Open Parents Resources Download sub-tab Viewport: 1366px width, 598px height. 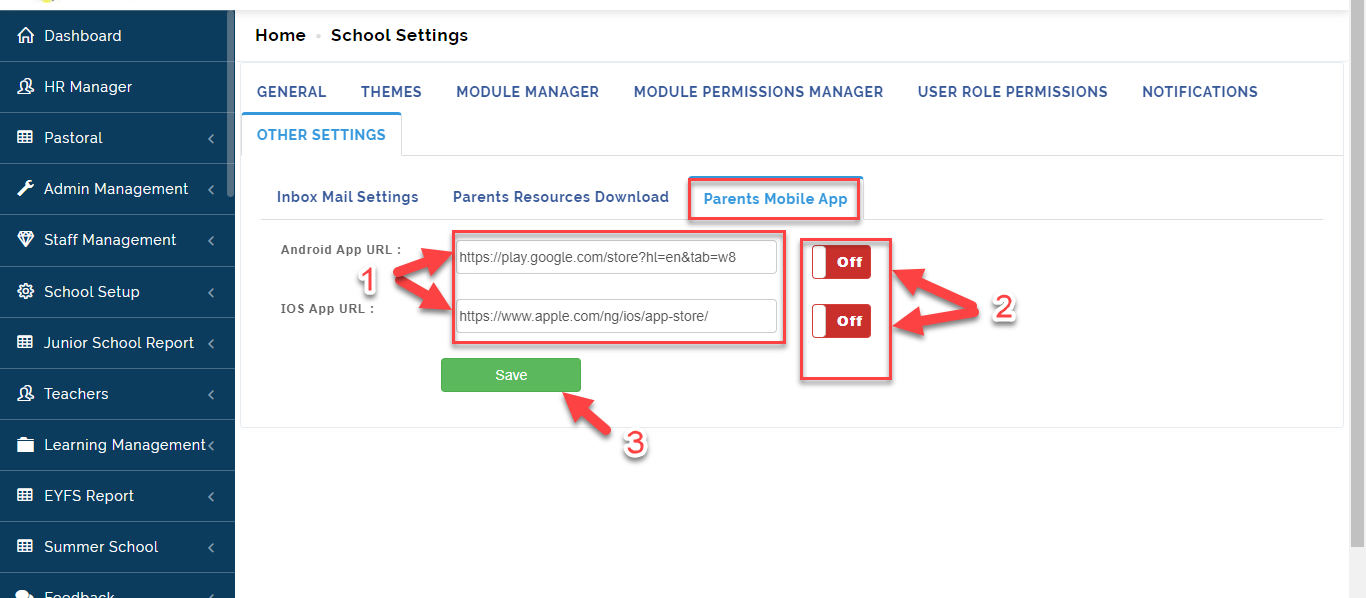click(561, 197)
